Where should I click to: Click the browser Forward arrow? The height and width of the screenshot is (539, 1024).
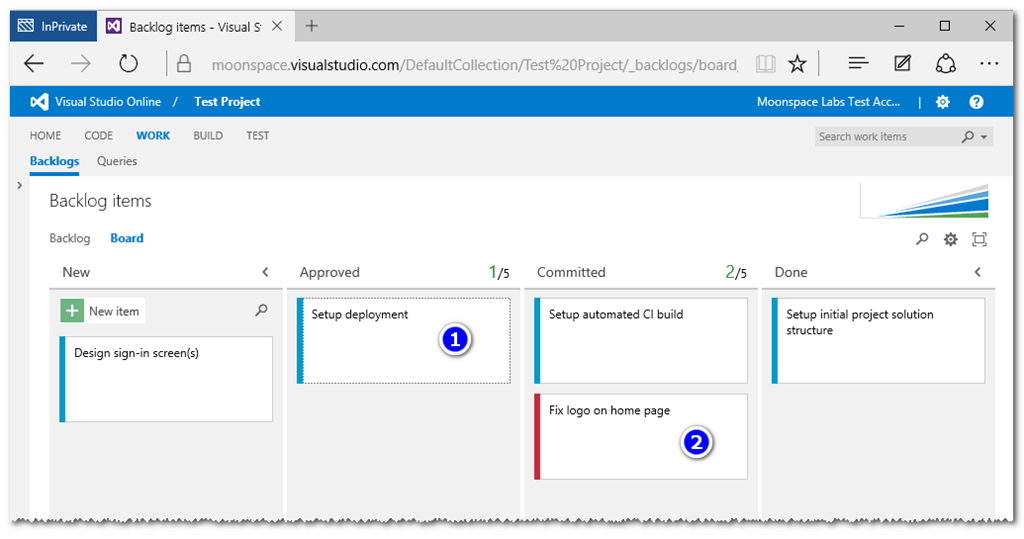[81, 63]
